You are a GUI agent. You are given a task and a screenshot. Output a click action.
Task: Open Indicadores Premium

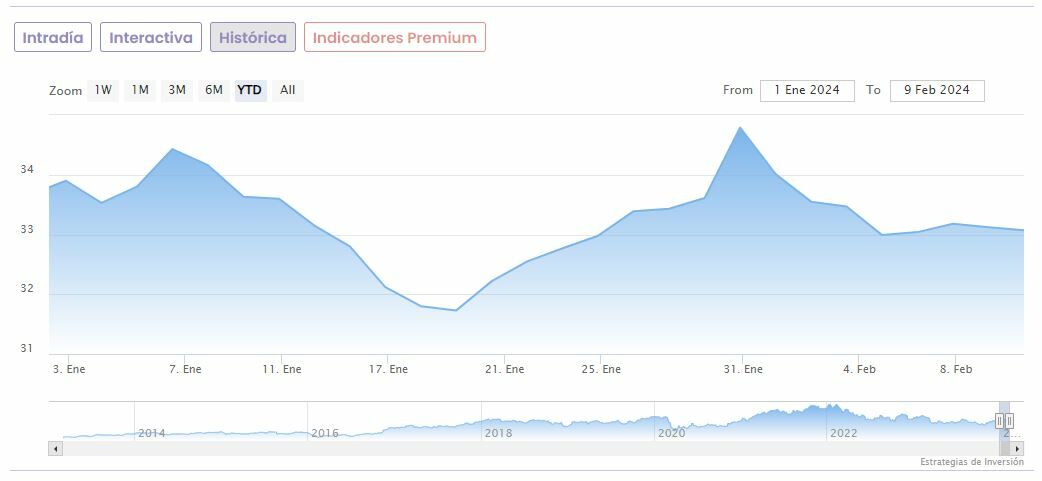(395, 38)
